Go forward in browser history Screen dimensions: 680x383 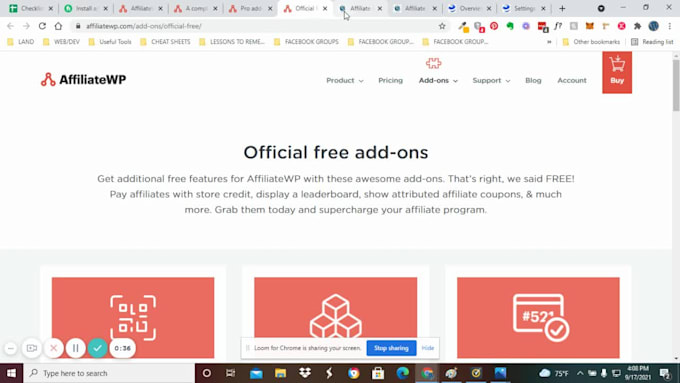(26, 26)
